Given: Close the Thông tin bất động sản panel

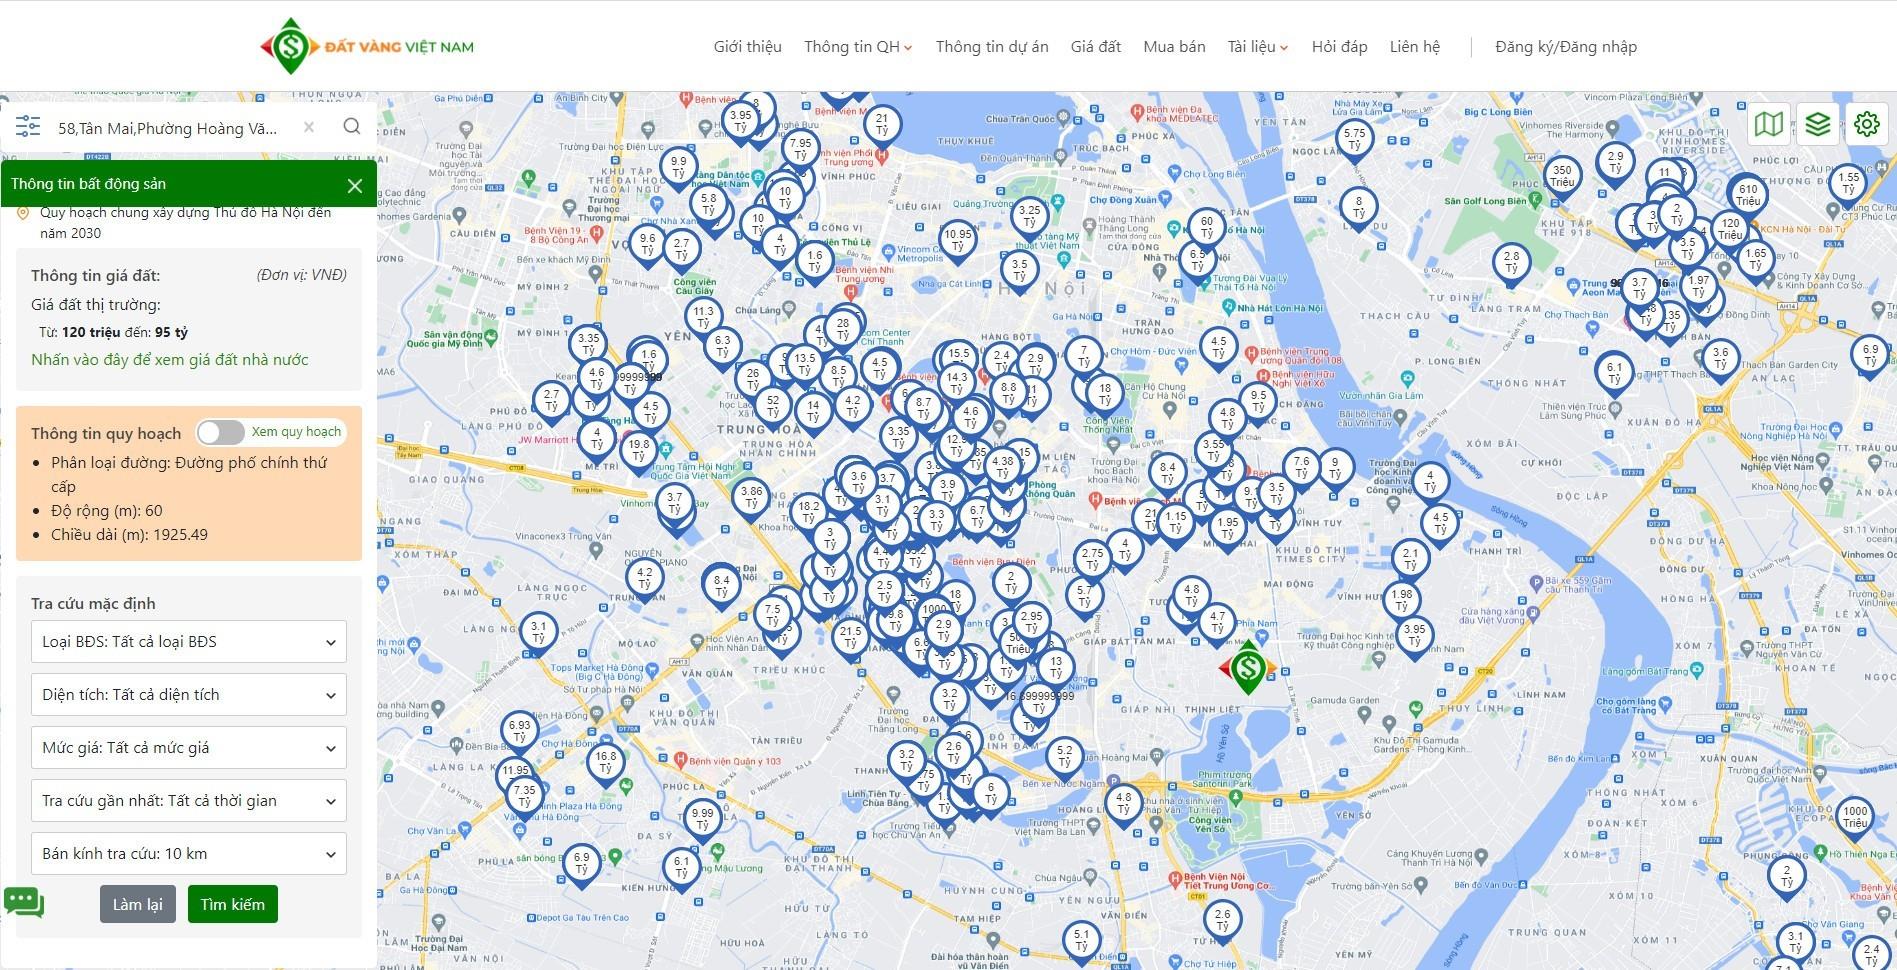Looking at the screenshot, I should pyautogui.click(x=354, y=185).
